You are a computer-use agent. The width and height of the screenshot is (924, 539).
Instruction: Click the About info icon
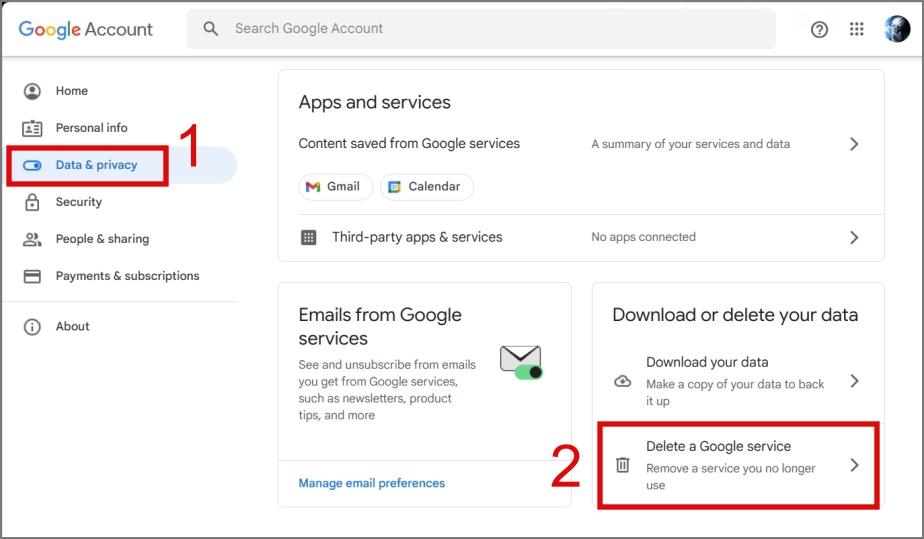tap(32, 327)
